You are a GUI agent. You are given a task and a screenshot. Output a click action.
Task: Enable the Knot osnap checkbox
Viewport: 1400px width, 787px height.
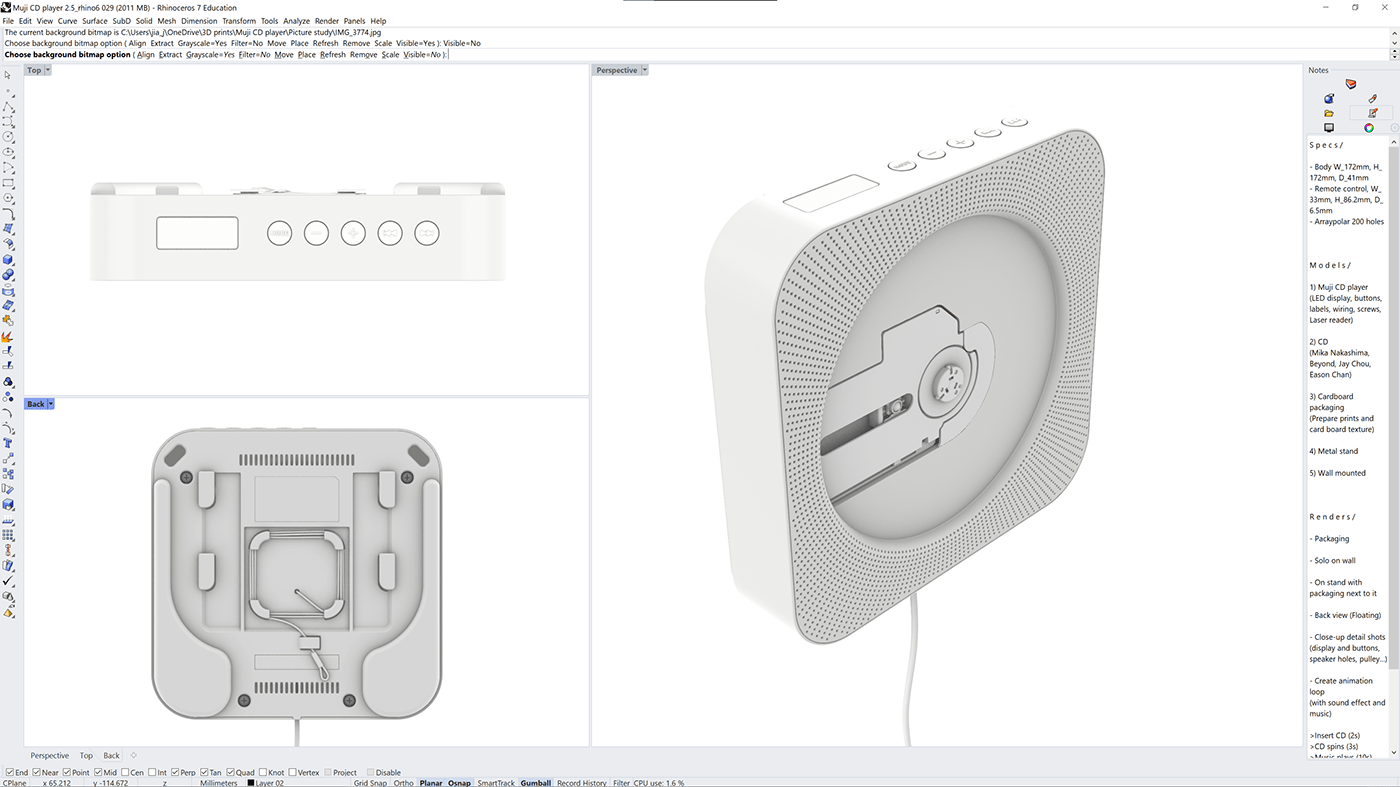pyautogui.click(x=262, y=772)
